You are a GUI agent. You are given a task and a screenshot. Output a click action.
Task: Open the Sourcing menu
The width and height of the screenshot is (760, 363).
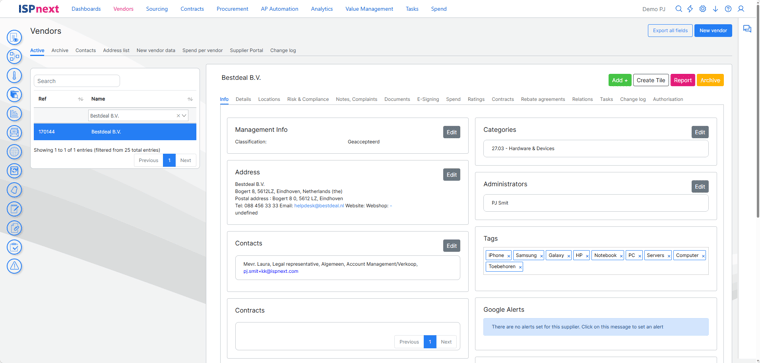click(x=157, y=9)
